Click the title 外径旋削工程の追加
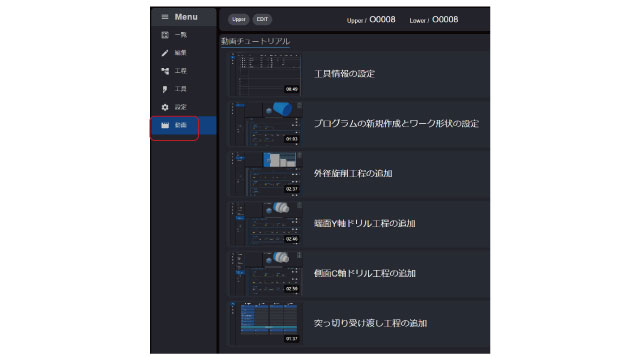640x360 pixels. coord(353,173)
